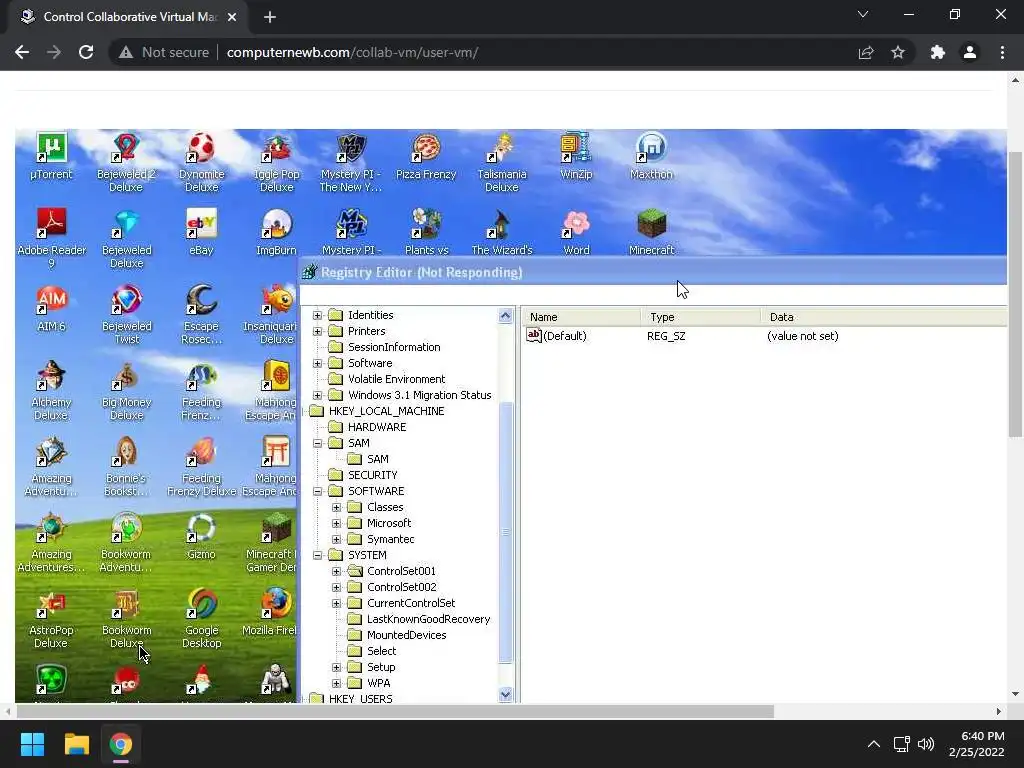Select the SECURITY registry key

372,475
